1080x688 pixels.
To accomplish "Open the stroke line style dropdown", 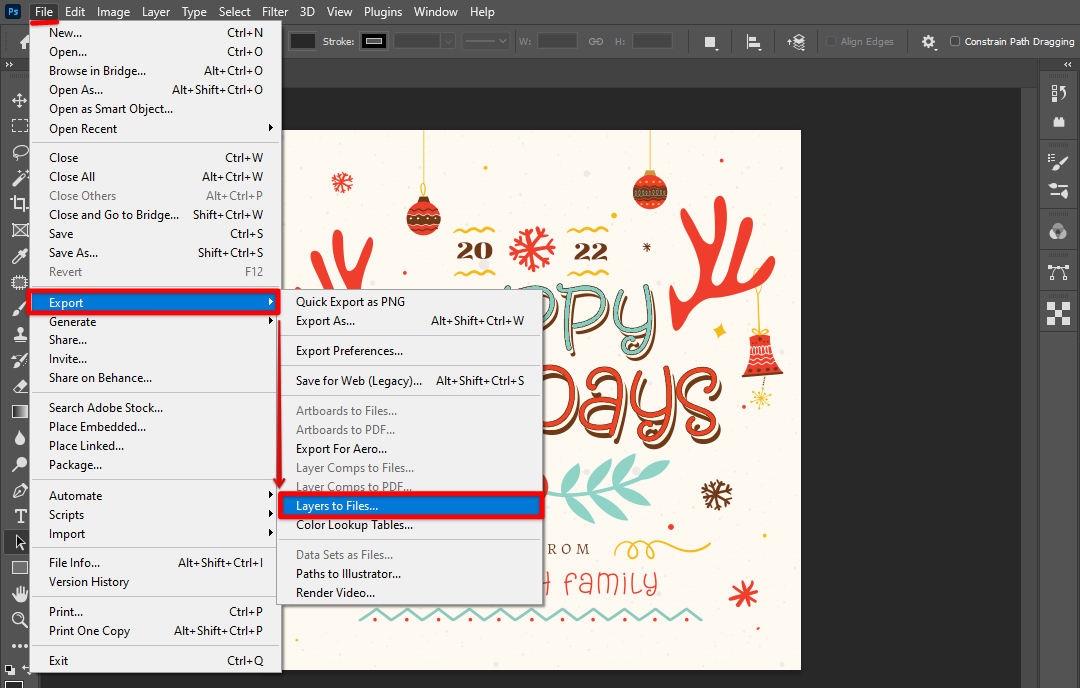I will pyautogui.click(x=486, y=42).
